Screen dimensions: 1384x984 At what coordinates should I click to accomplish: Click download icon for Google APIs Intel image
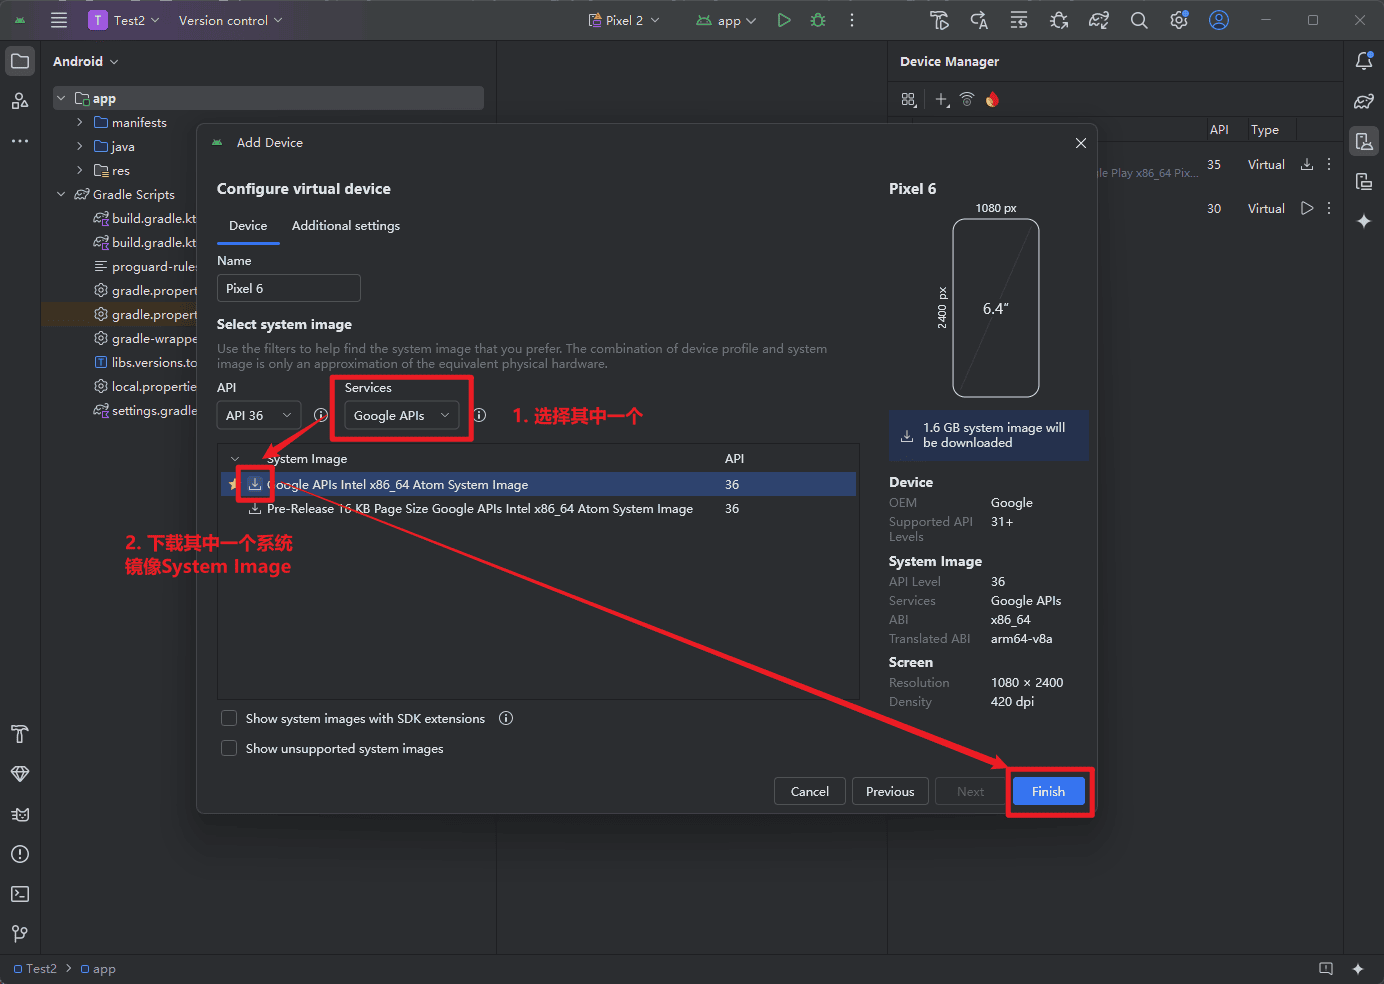pyautogui.click(x=255, y=484)
